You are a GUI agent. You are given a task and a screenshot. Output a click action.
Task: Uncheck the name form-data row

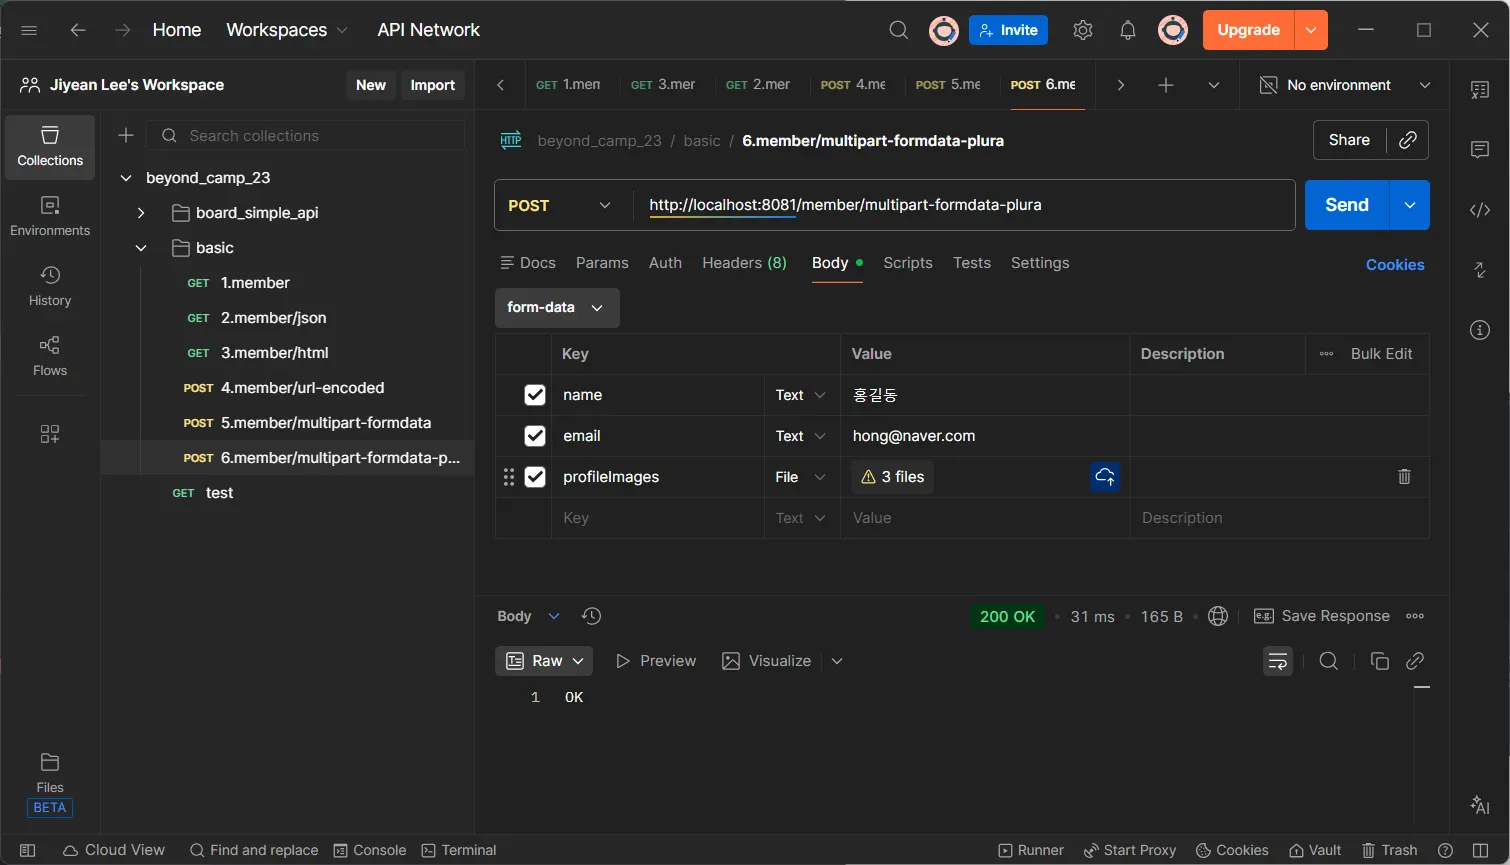[x=535, y=395]
